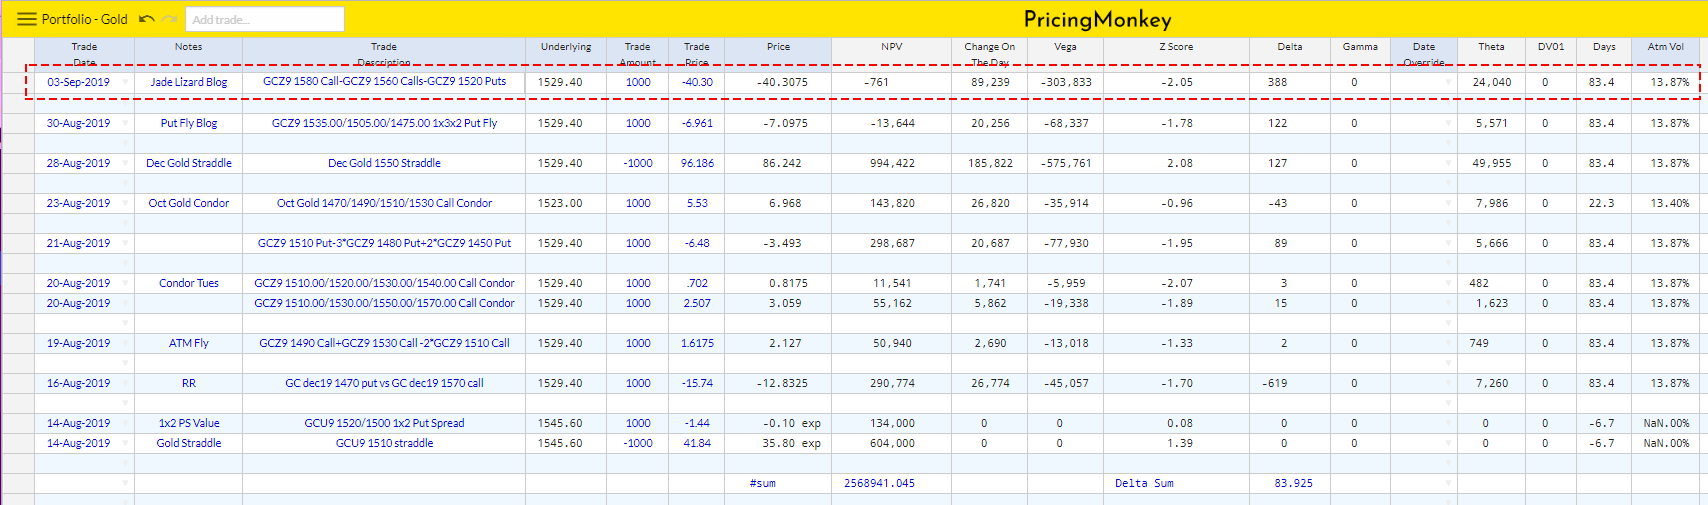This screenshot has height=505, width=1708.
Task: Click the Condor Tues note cell
Action: pos(188,283)
